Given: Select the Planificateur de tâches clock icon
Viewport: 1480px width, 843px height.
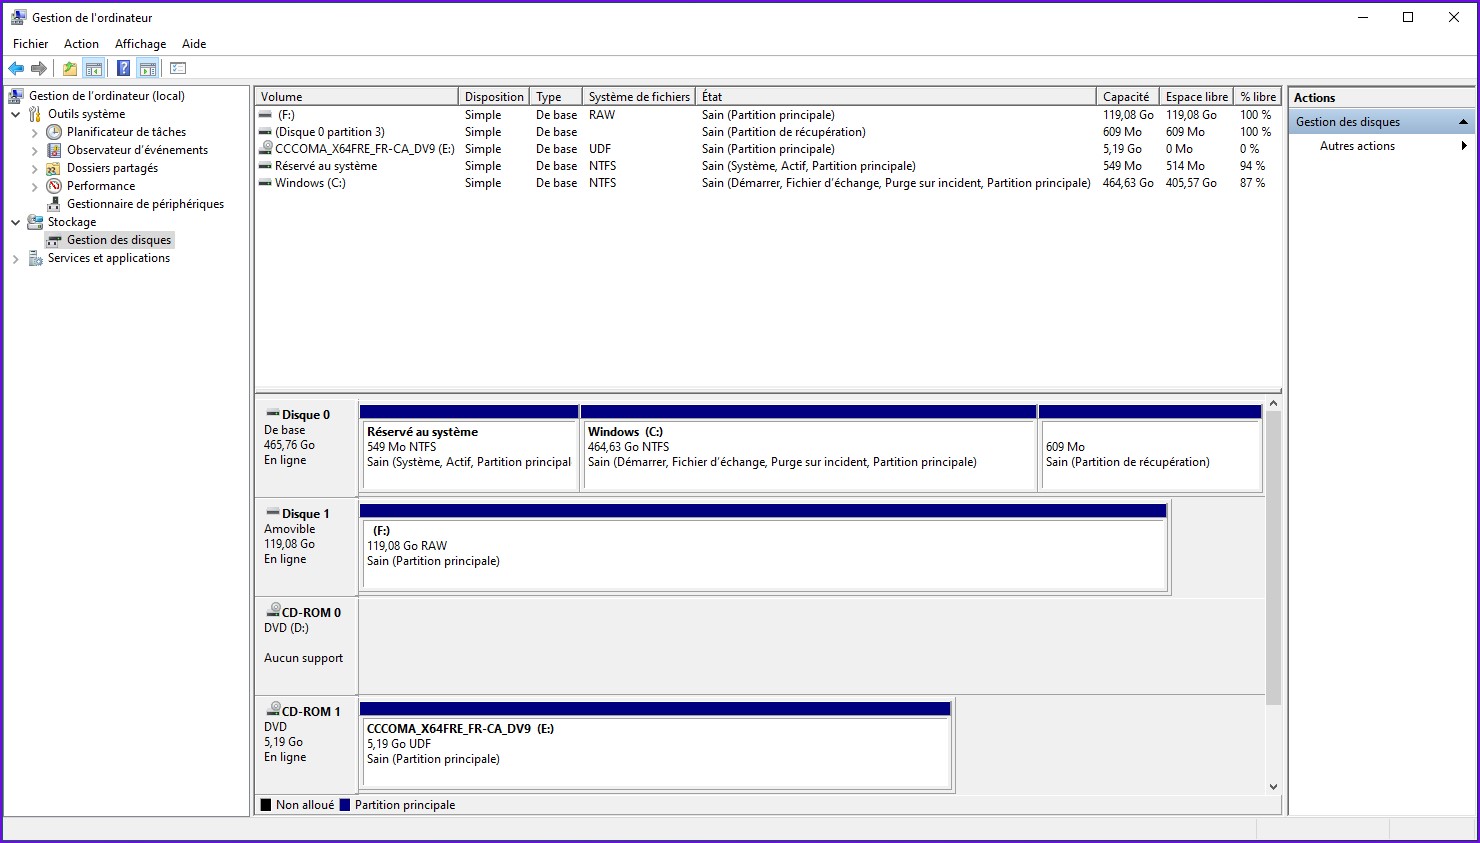Looking at the screenshot, I should point(54,132).
